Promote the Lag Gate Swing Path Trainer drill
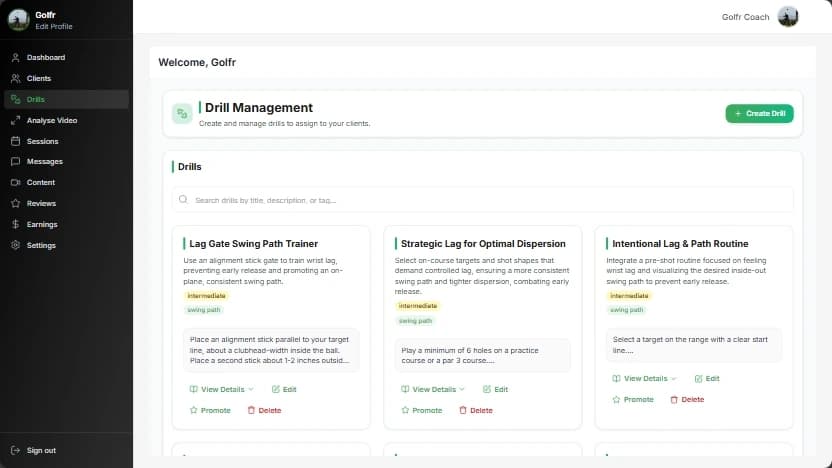This screenshot has height=468, width=832. [x=210, y=411]
